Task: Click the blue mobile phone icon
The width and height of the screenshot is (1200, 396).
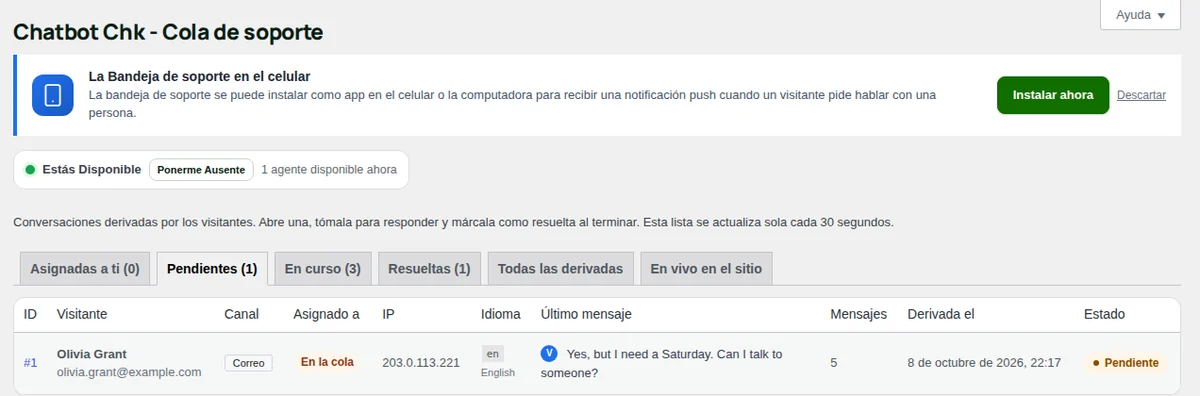Action: (x=53, y=96)
